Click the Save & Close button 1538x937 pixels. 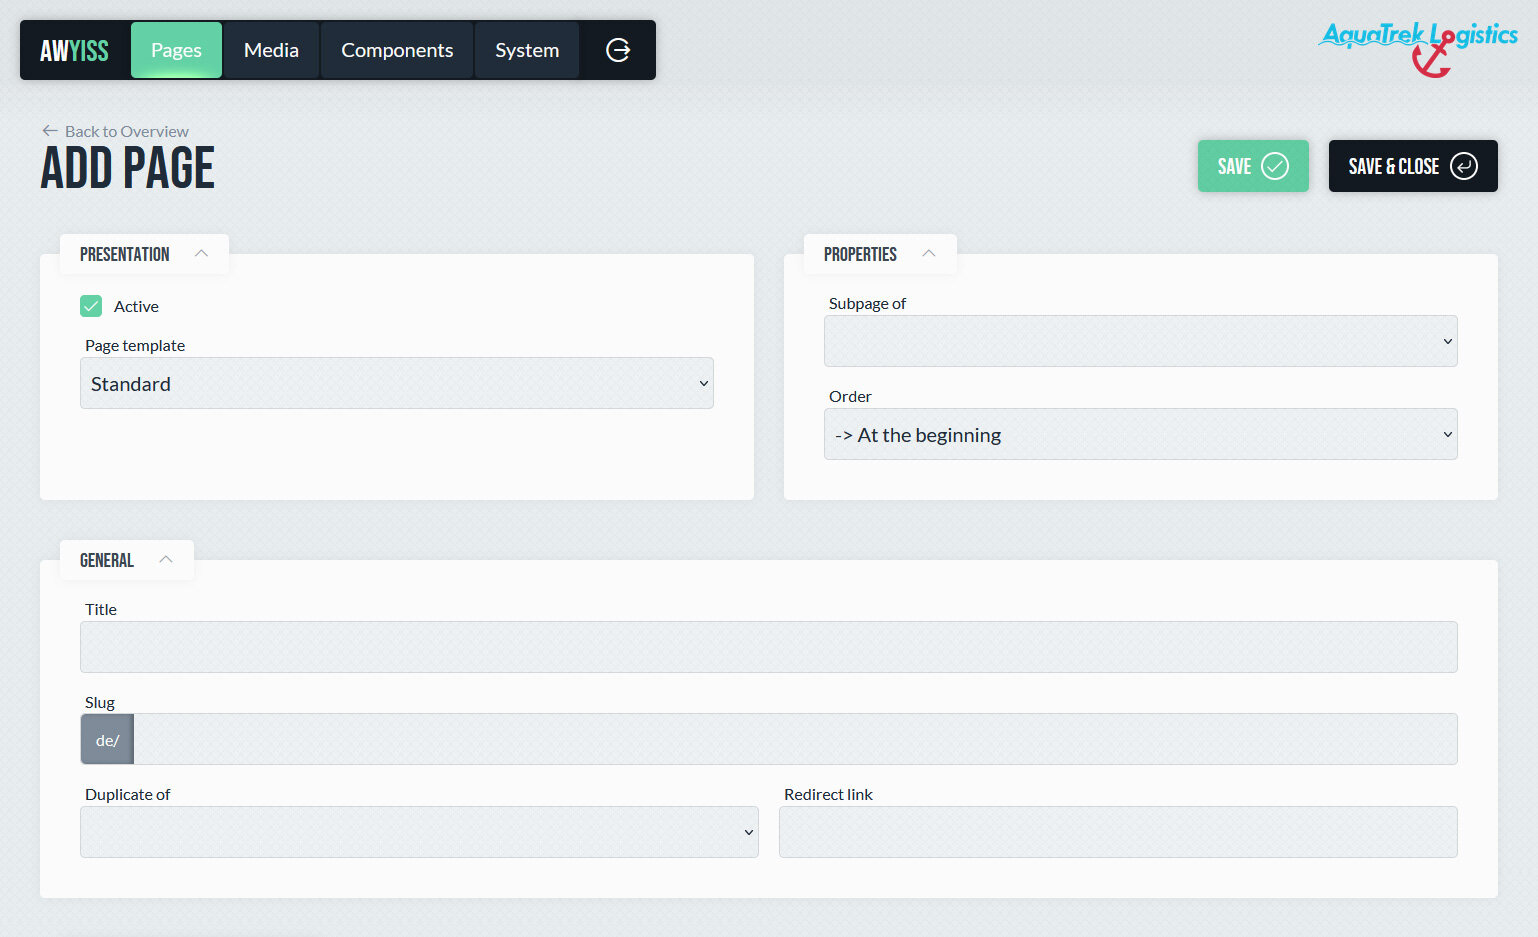(x=1412, y=166)
